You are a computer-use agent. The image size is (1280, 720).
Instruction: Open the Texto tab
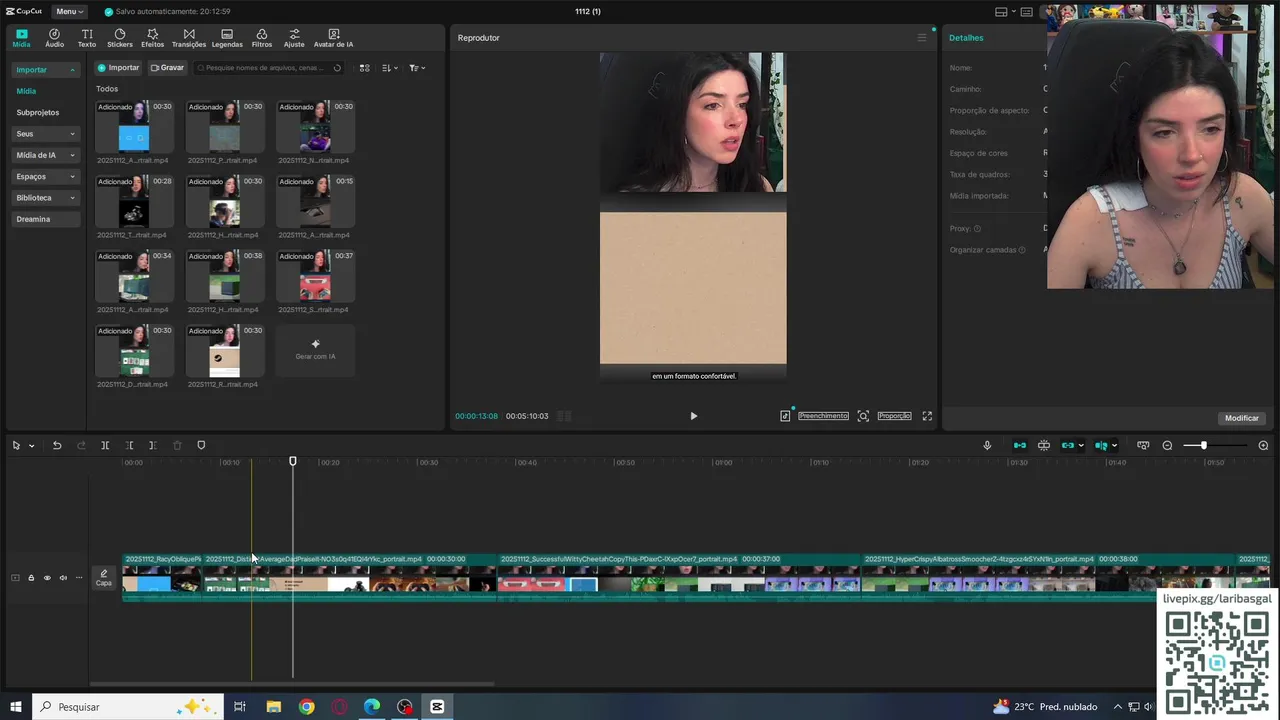[x=87, y=38]
